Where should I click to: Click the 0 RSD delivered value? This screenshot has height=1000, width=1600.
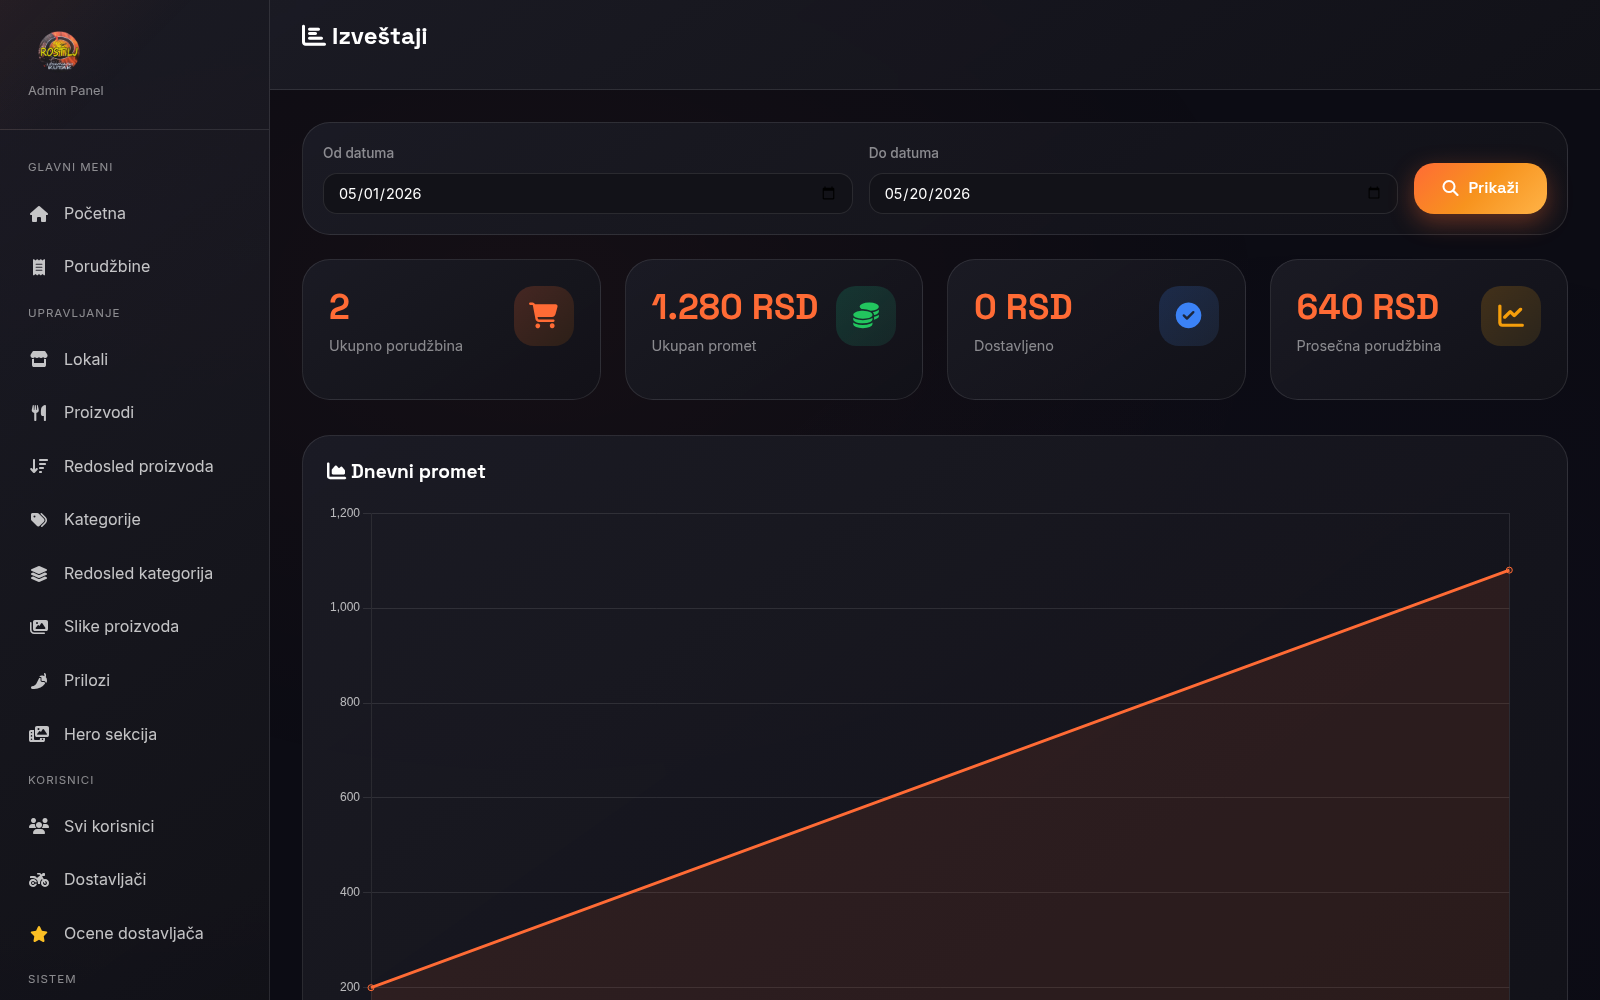tap(1023, 307)
